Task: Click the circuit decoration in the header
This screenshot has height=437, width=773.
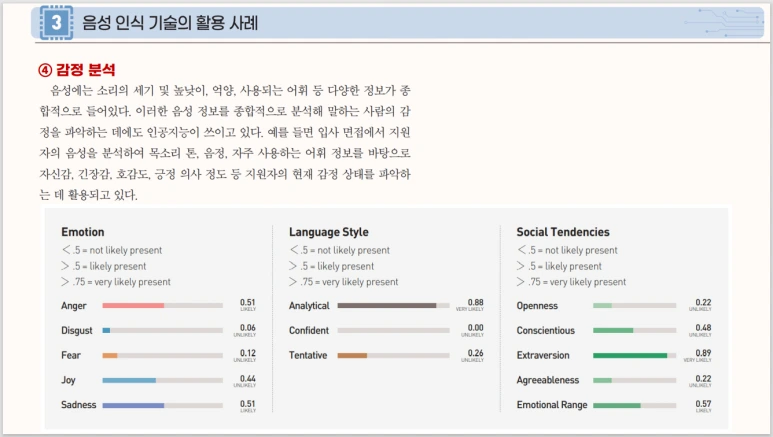Action: [724, 22]
